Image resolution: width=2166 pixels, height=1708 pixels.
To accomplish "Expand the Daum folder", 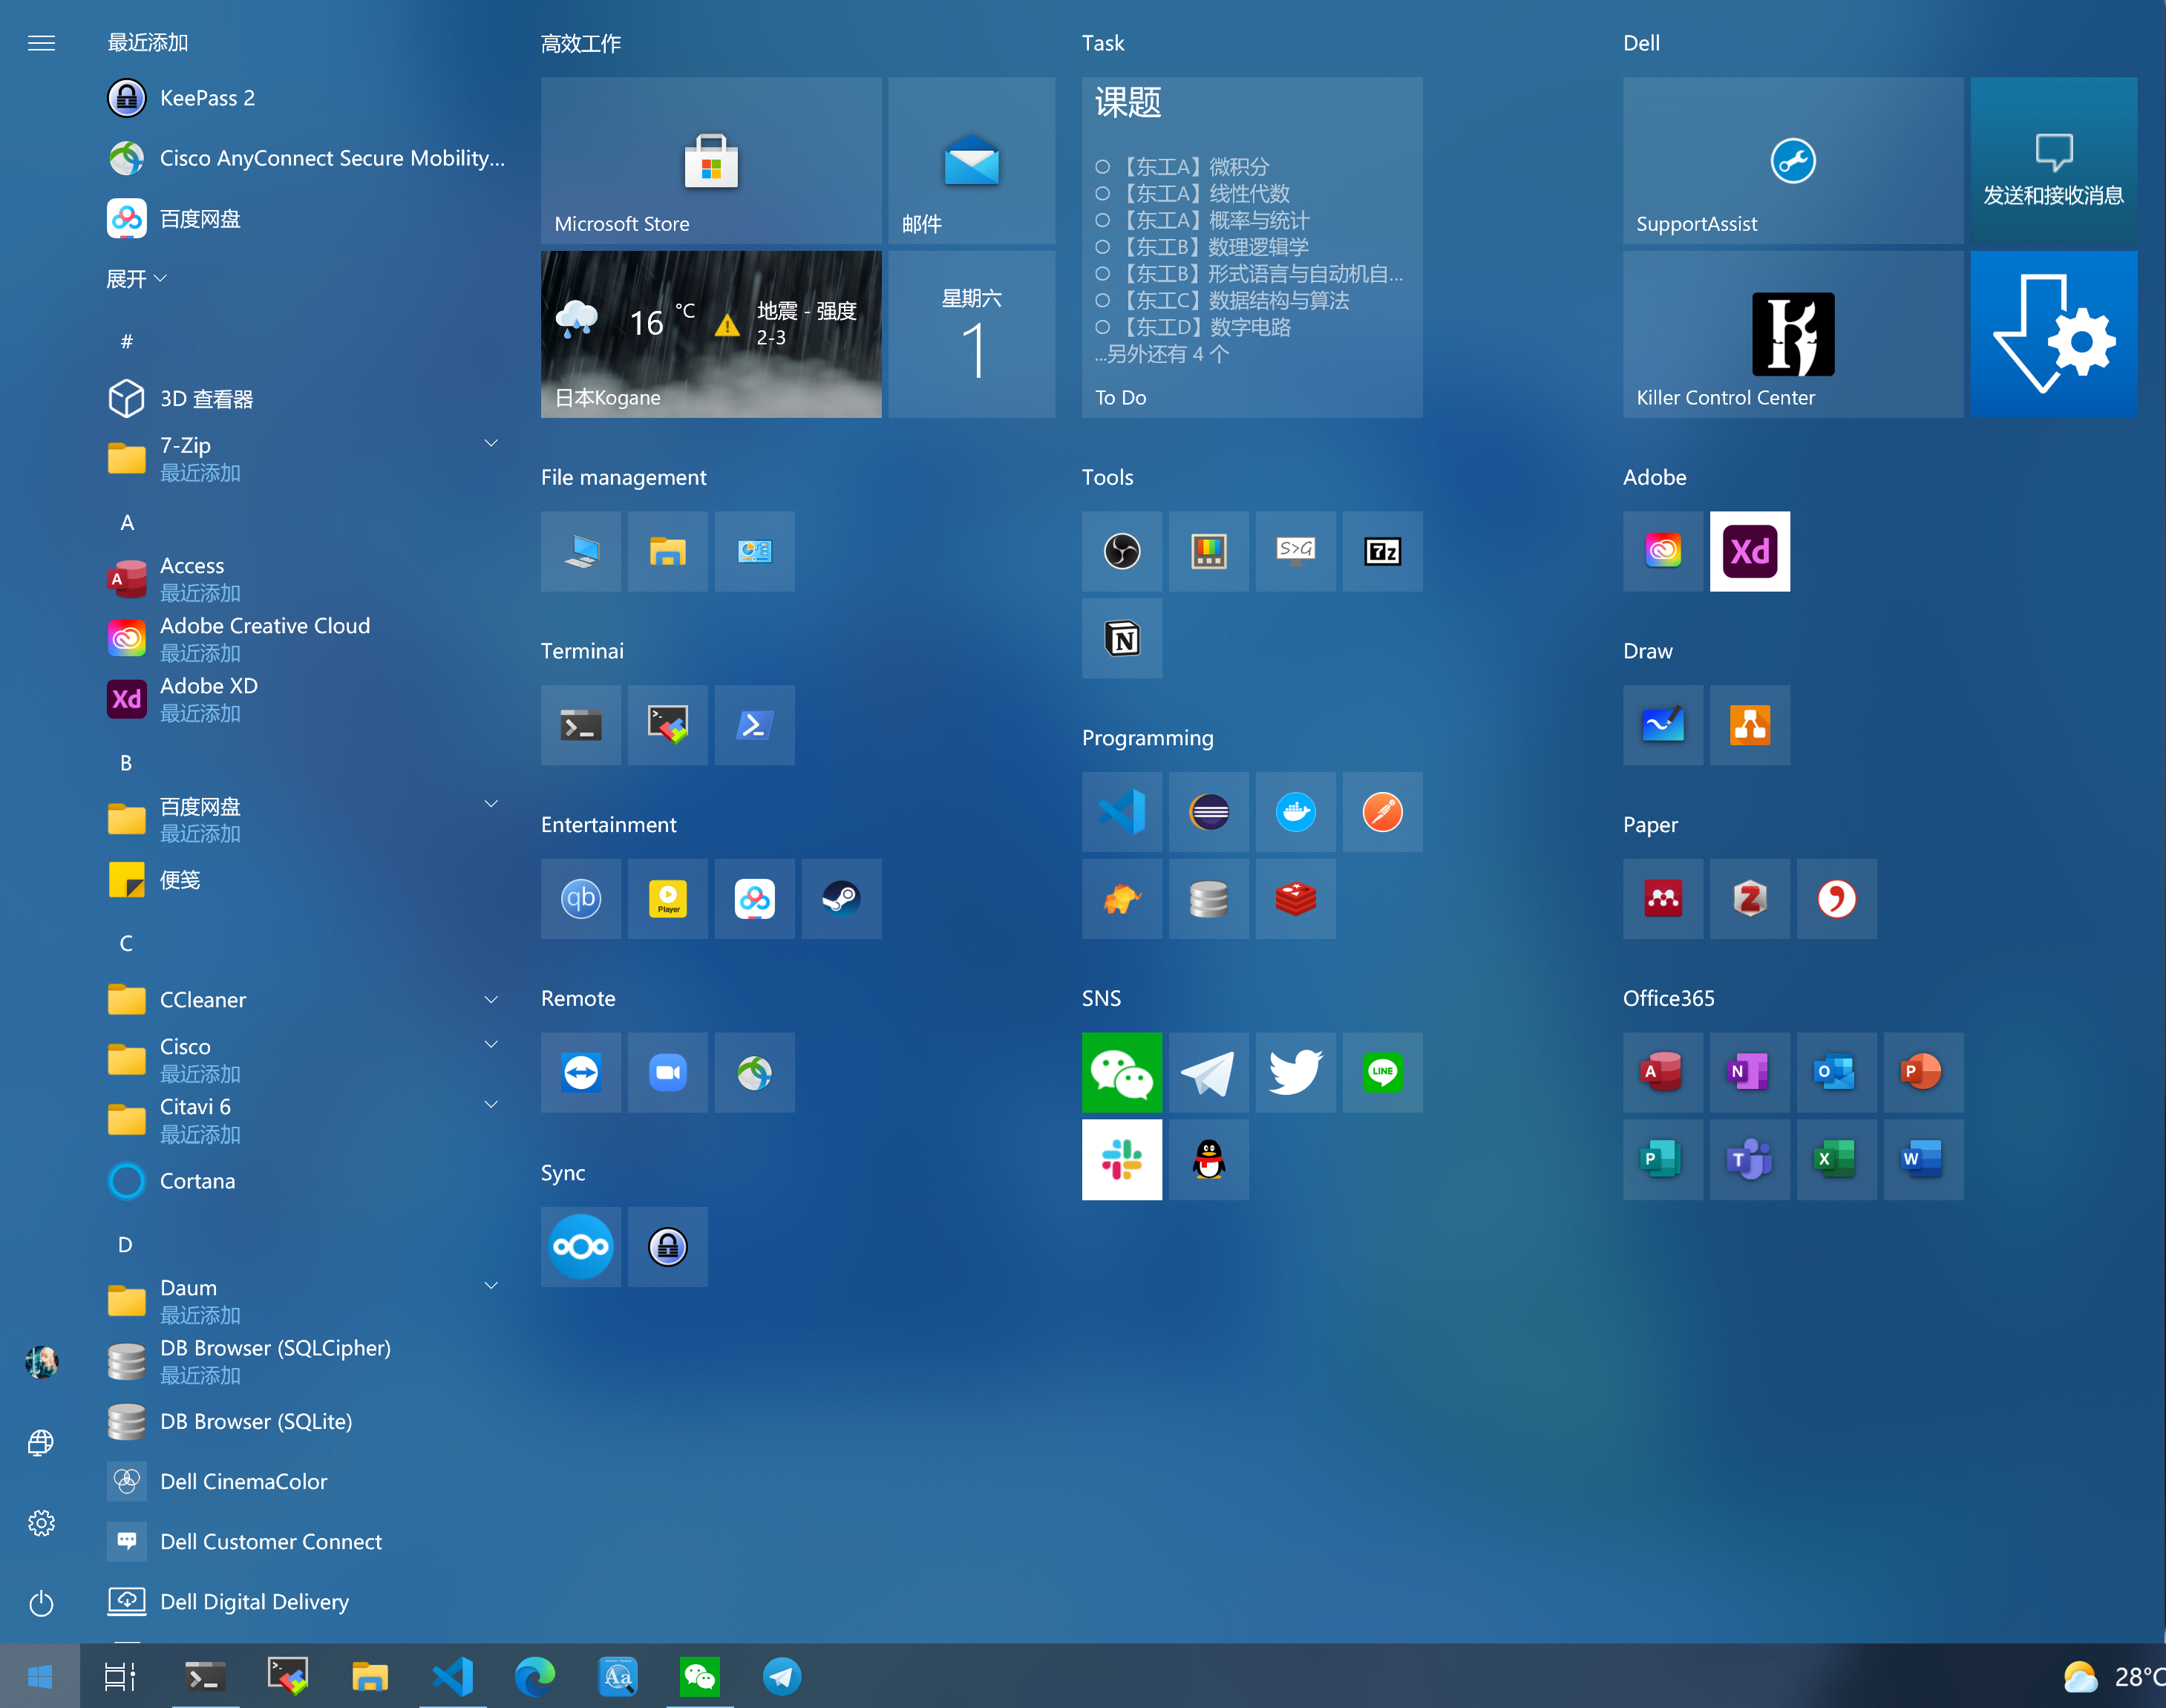I will click(x=491, y=1286).
